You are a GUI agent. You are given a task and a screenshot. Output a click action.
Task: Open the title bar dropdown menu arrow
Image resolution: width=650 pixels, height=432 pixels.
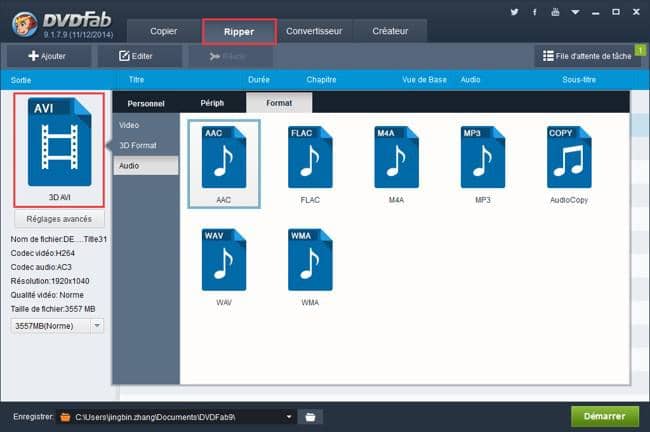[575, 12]
